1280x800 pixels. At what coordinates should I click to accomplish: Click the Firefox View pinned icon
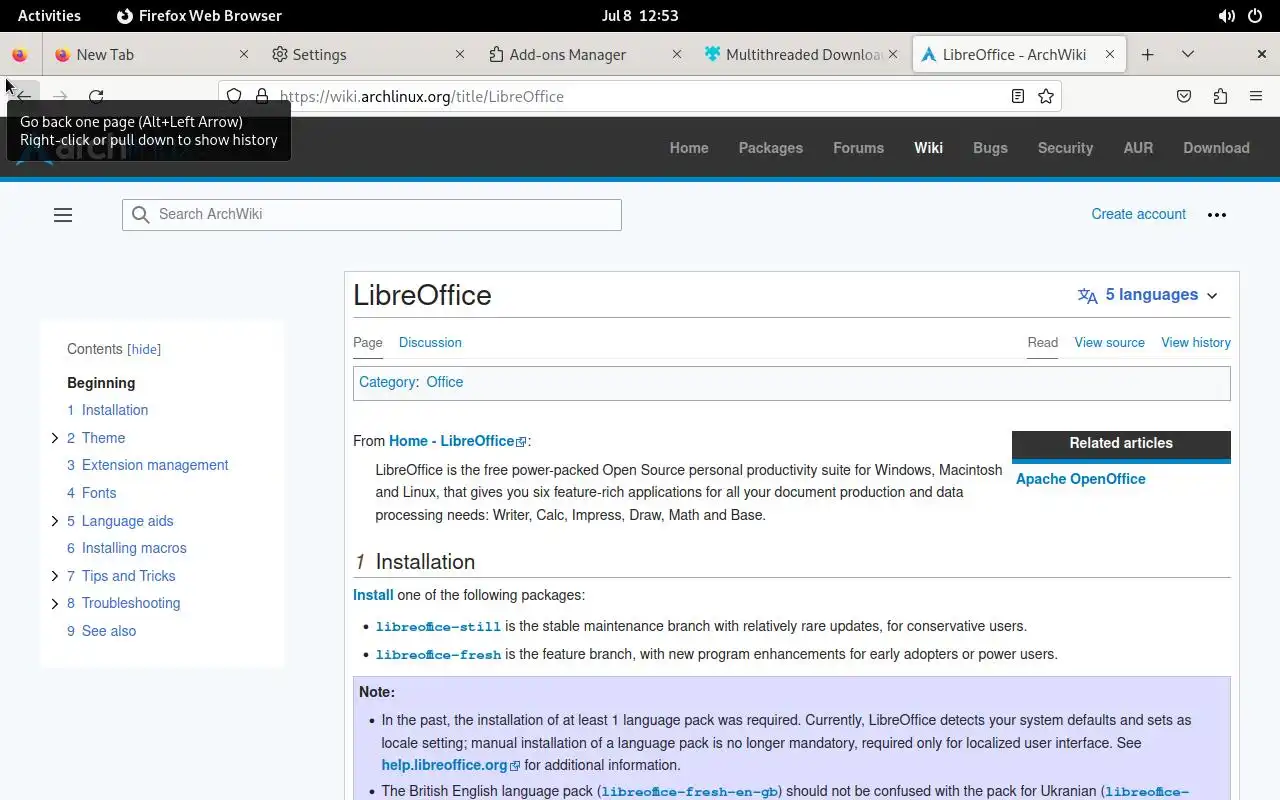point(20,55)
